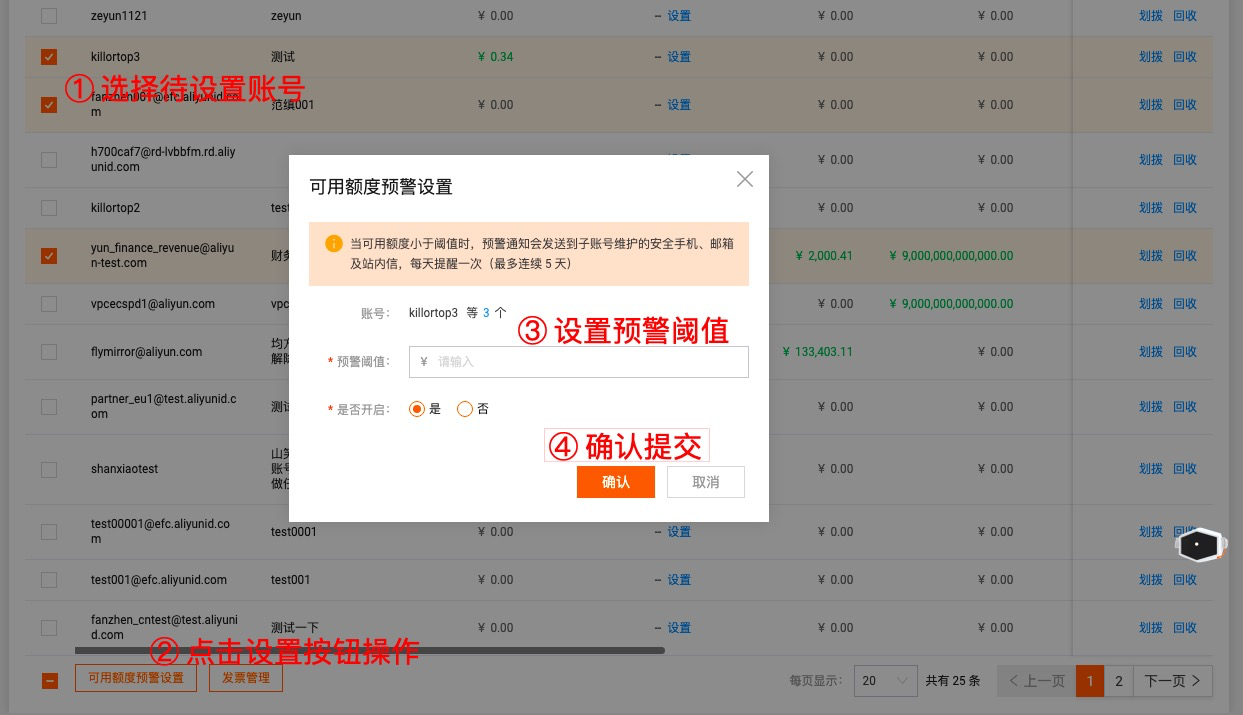Check the shanxiaotest row checkbox
Viewport: 1243px width, 715px height.
tap(49, 469)
